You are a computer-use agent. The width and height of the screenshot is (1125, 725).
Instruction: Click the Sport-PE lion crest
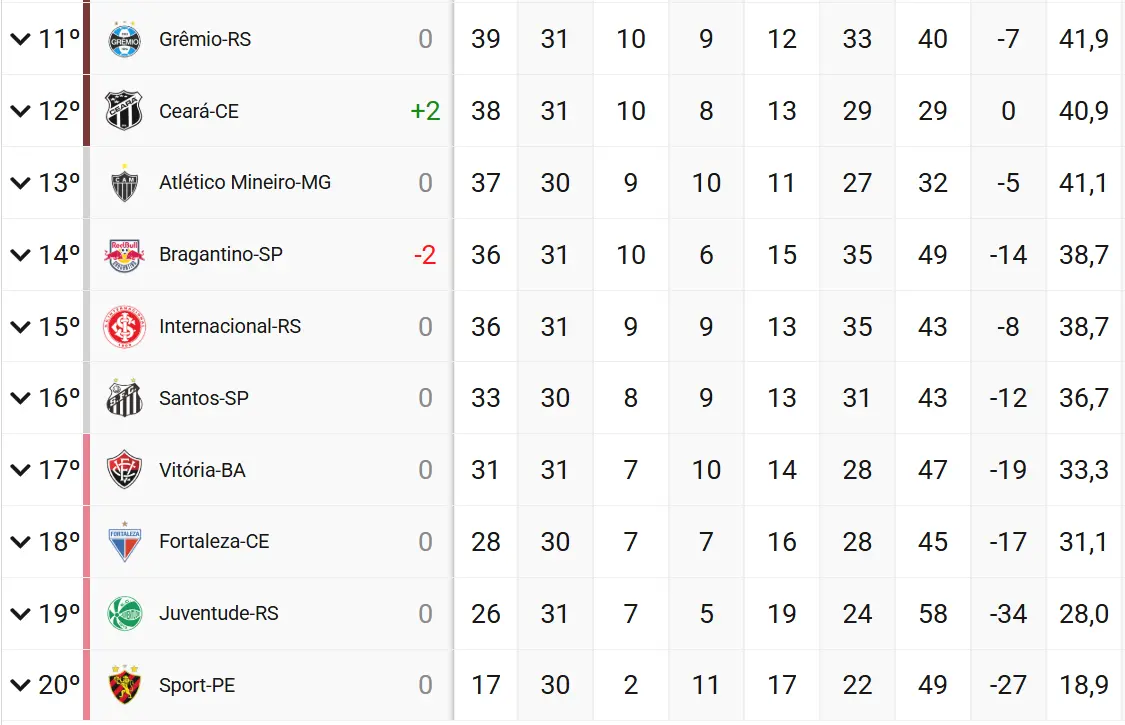[x=125, y=685]
